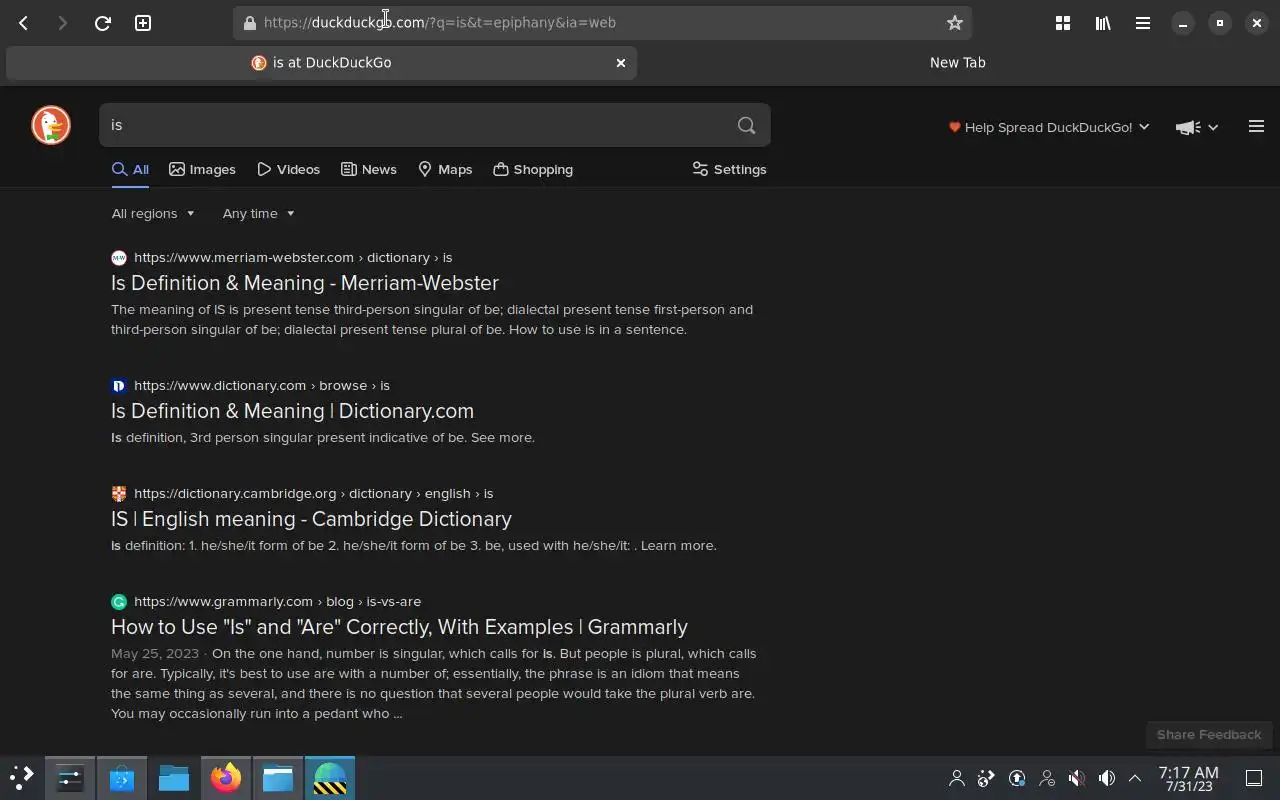Expand hidden system tray icons arrow
Image resolution: width=1280 pixels, height=800 pixels.
tap(1135, 778)
